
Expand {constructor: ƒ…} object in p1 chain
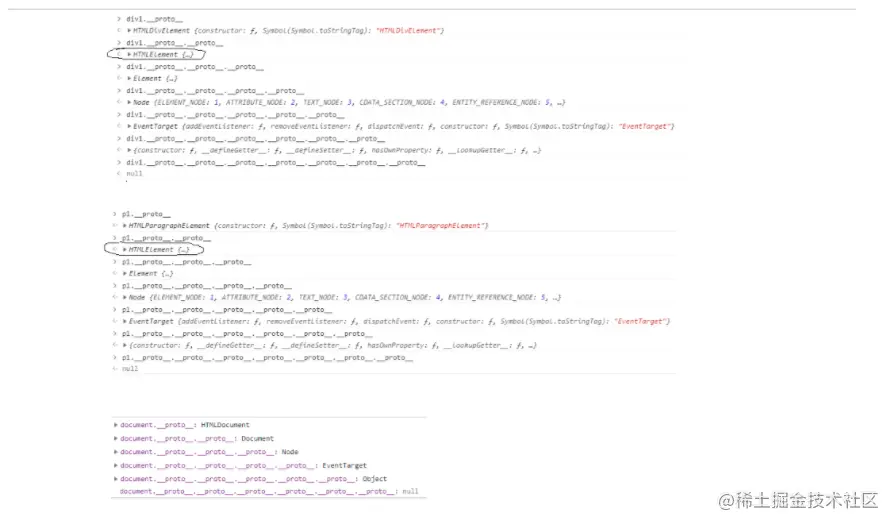point(125,346)
